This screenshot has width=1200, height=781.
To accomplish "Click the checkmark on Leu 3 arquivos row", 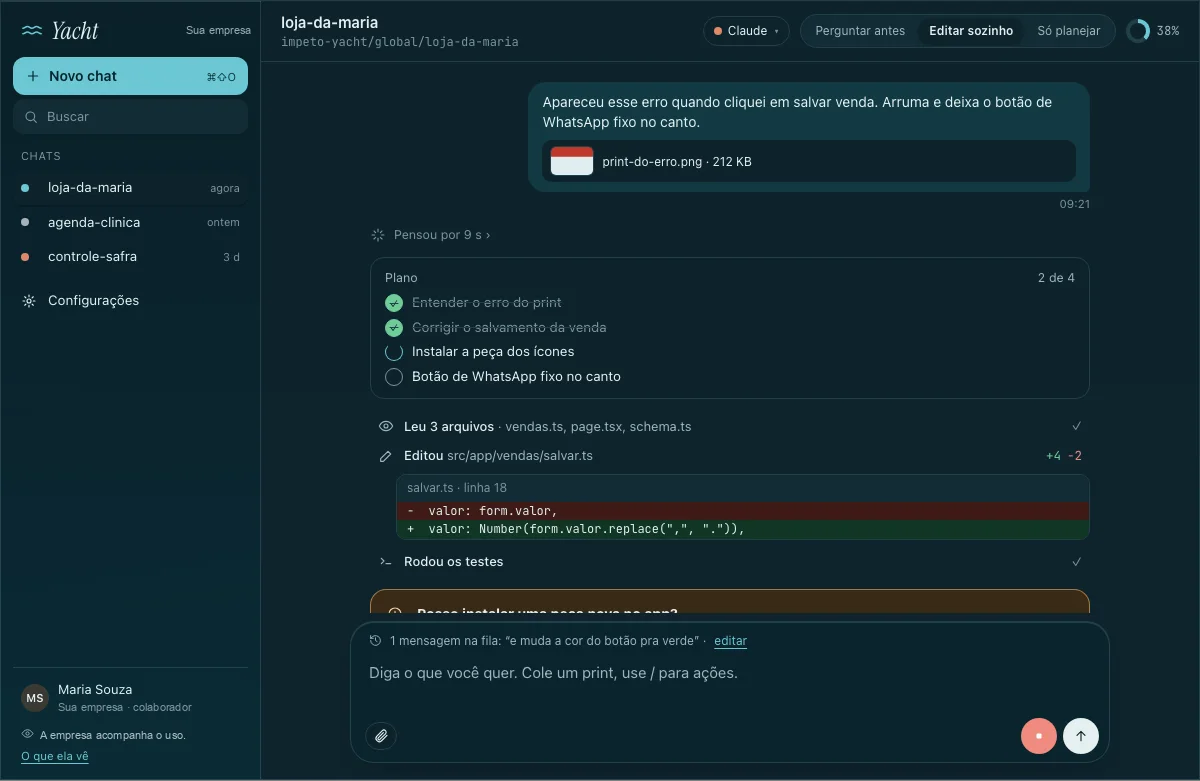I will pos(1077,426).
